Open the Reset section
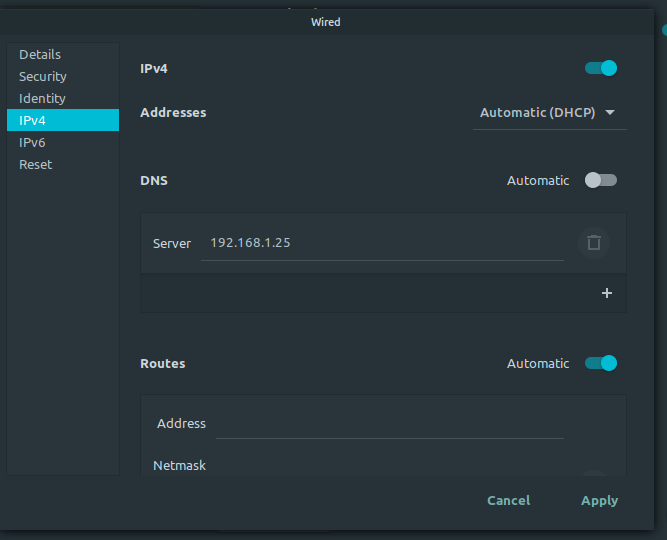This screenshot has height=540, width=667. pos(36,165)
